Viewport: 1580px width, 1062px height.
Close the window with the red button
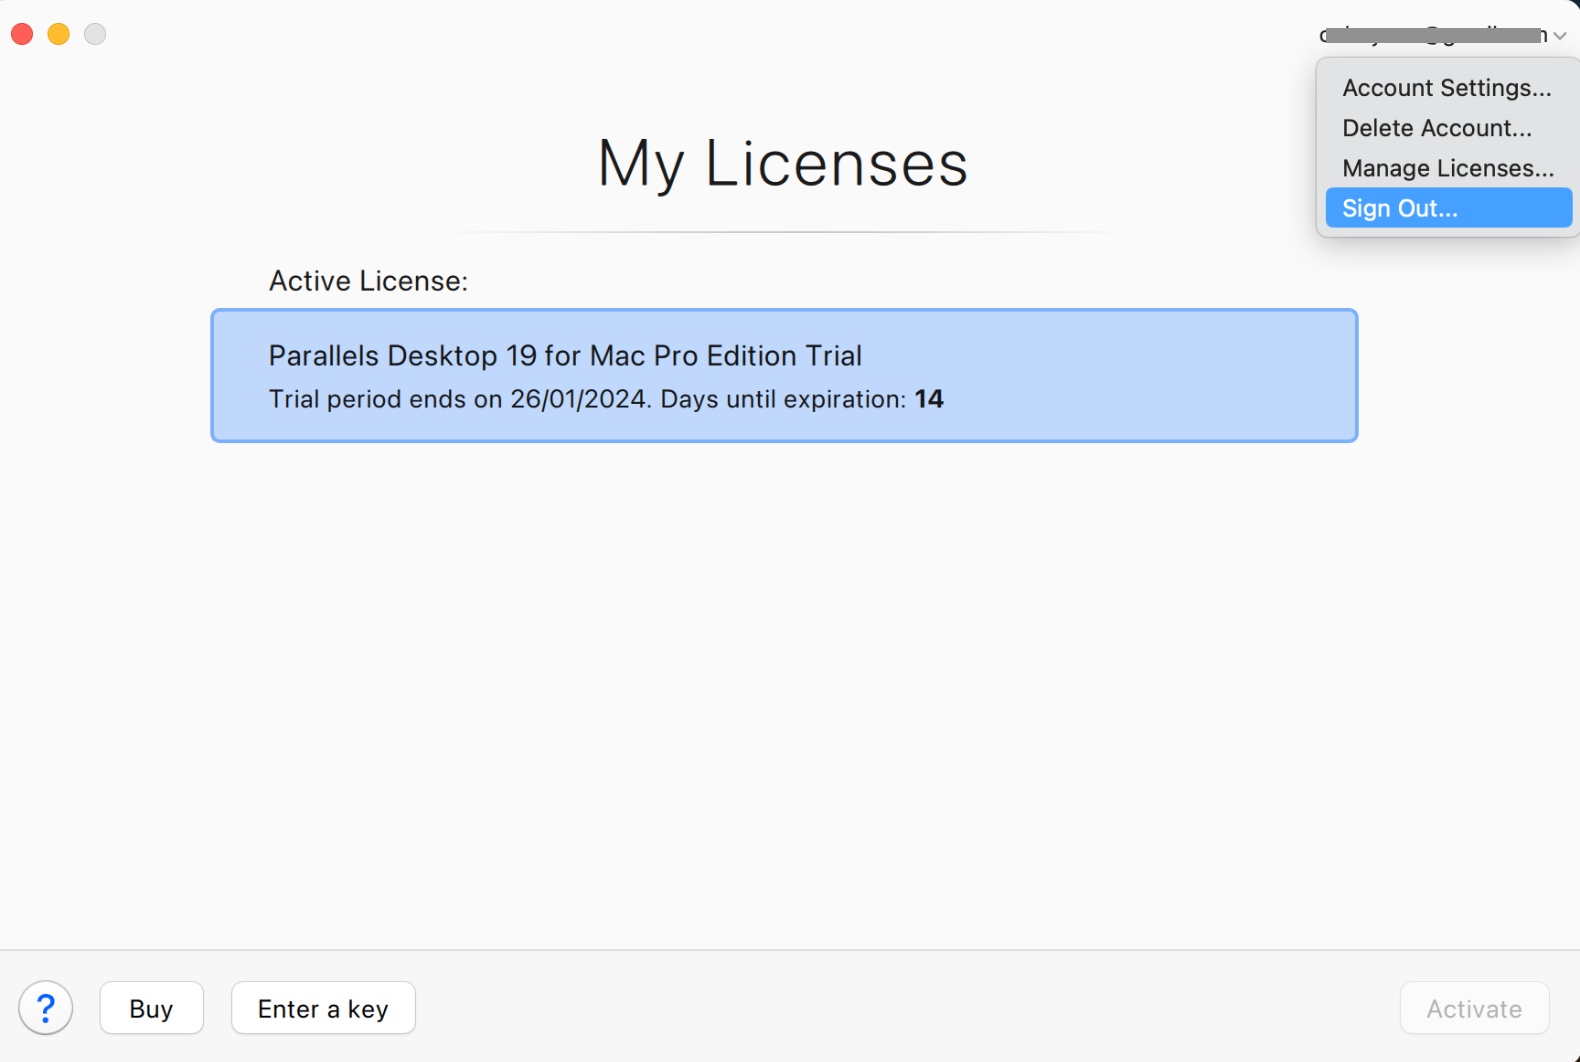[x=22, y=34]
